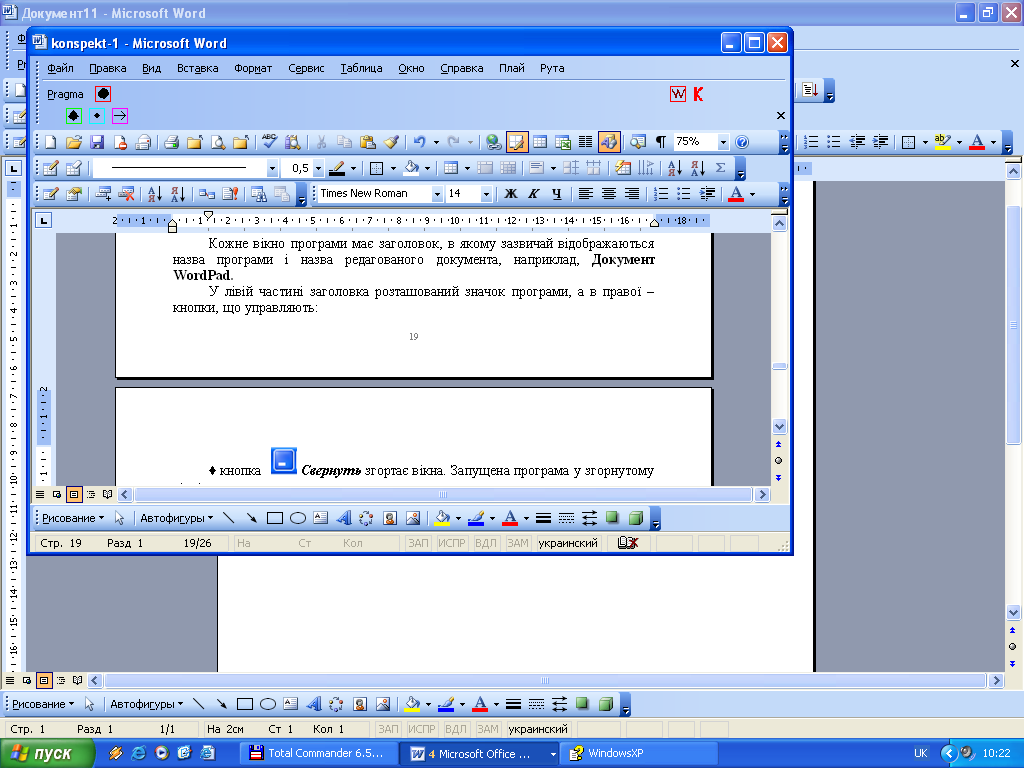The width and height of the screenshot is (1024, 768).
Task: Open the Рута menu
Action: pyautogui.click(x=552, y=68)
